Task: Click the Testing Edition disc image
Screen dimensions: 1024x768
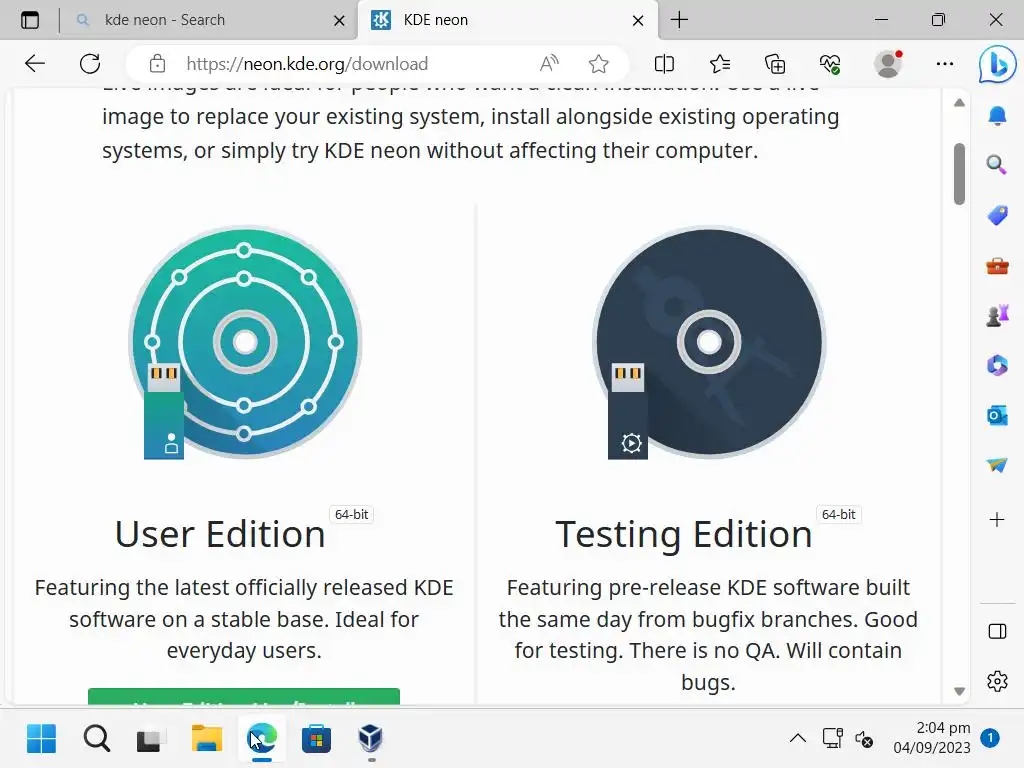Action: point(709,342)
